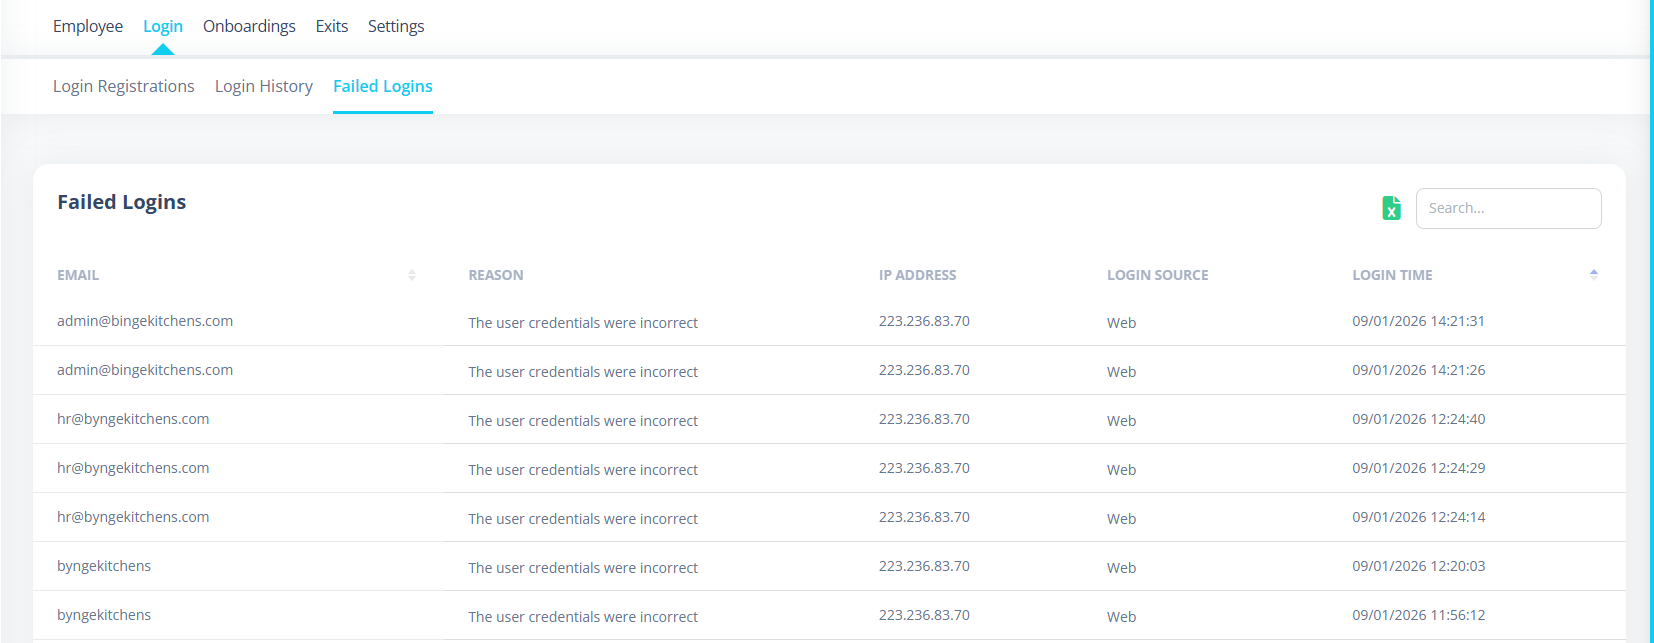
Task: Select the login time 09/01/2026 14:21:31
Action: coord(1419,321)
